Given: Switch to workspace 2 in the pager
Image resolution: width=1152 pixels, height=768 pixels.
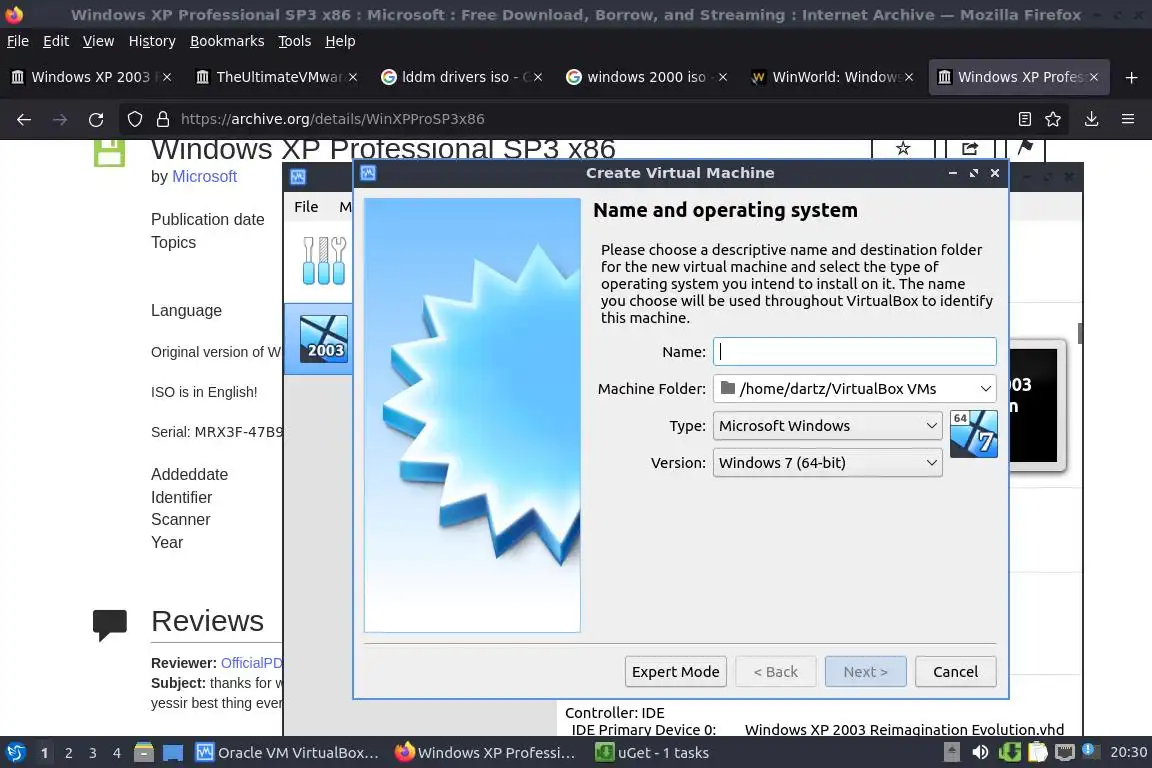Looking at the screenshot, I should pyautogui.click(x=69, y=753).
